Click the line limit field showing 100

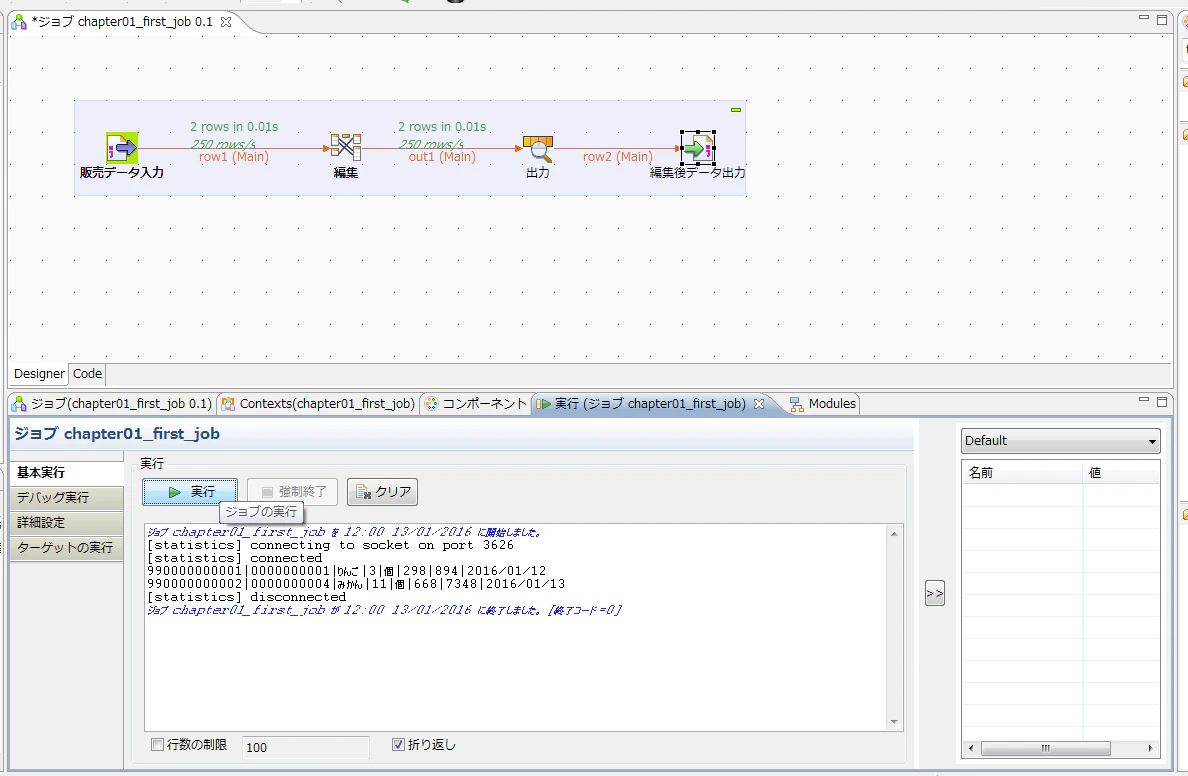click(x=305, y=747)
